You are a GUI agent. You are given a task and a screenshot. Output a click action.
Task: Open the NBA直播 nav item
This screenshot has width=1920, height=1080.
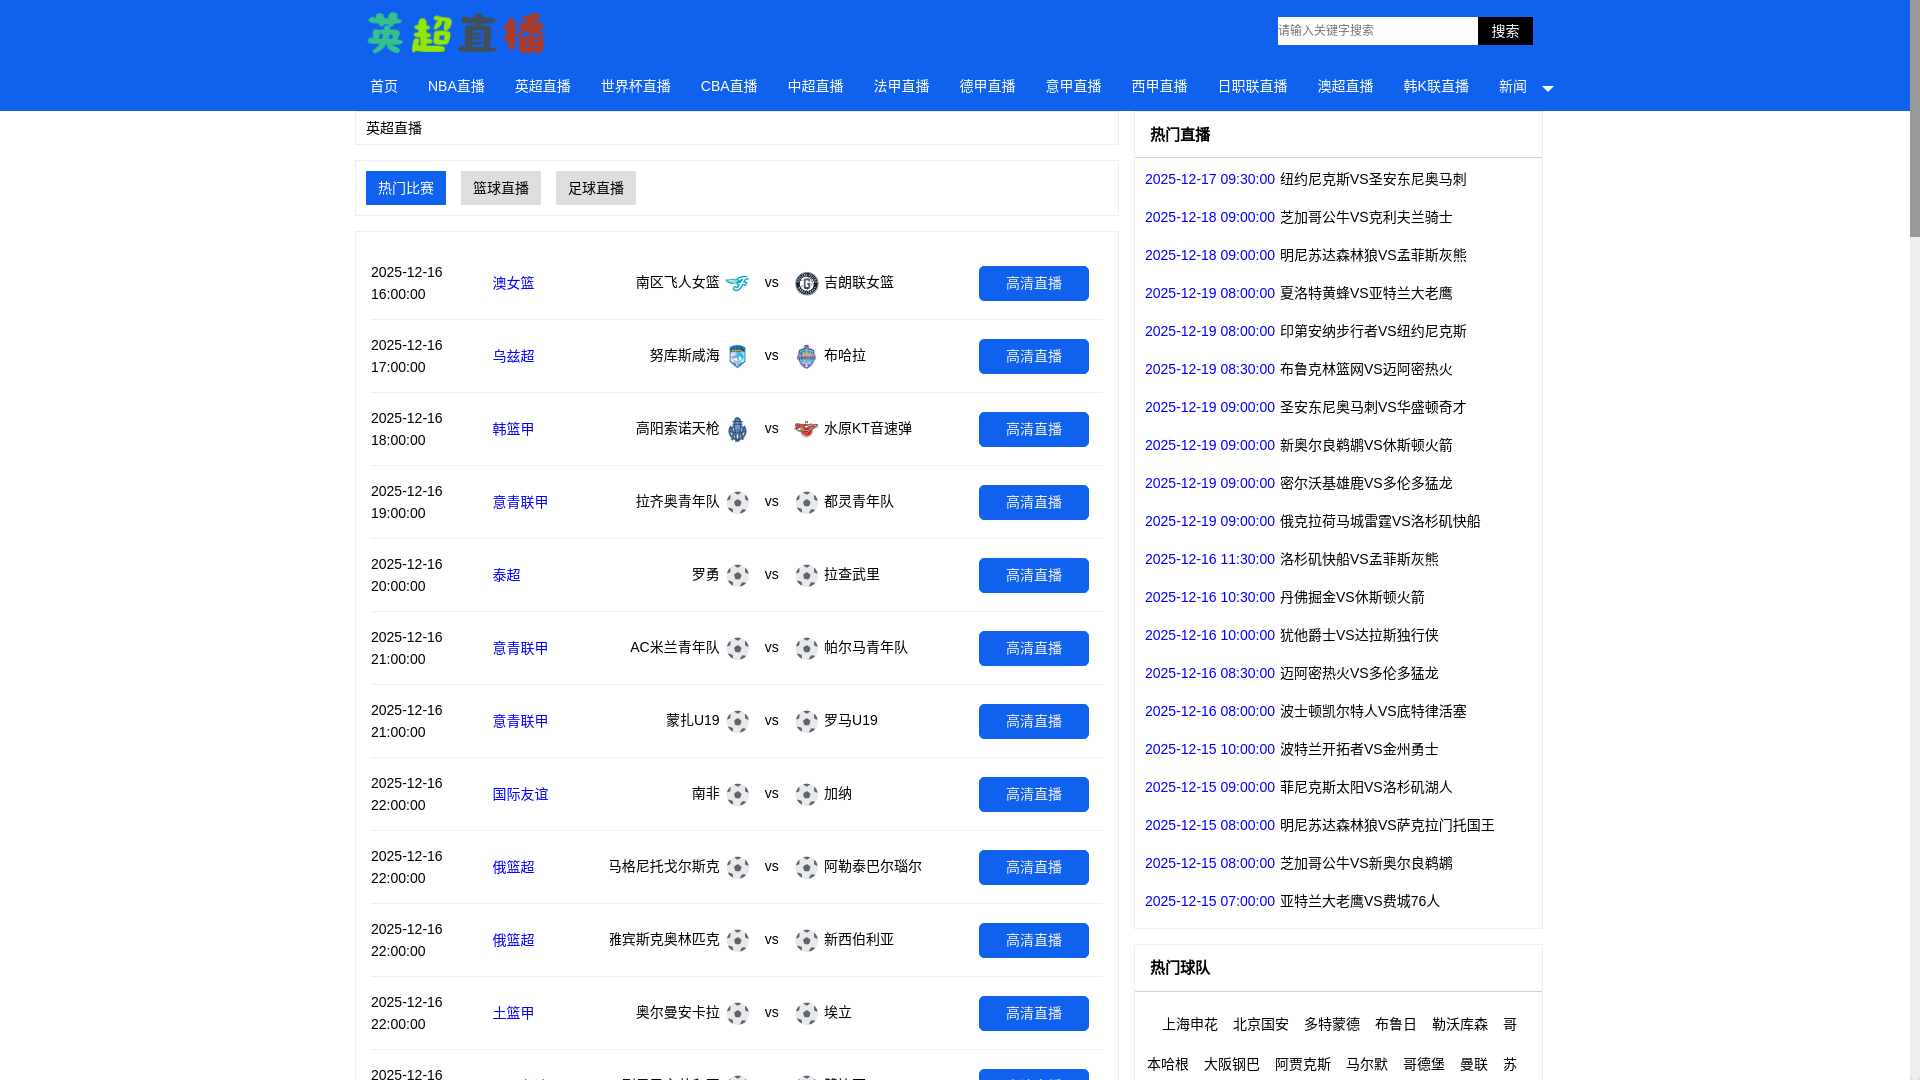[456, 86]
